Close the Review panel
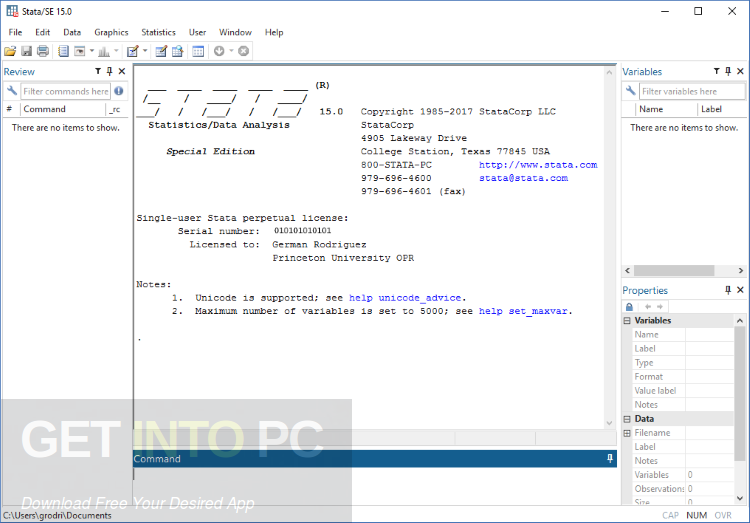 (122, 71)
